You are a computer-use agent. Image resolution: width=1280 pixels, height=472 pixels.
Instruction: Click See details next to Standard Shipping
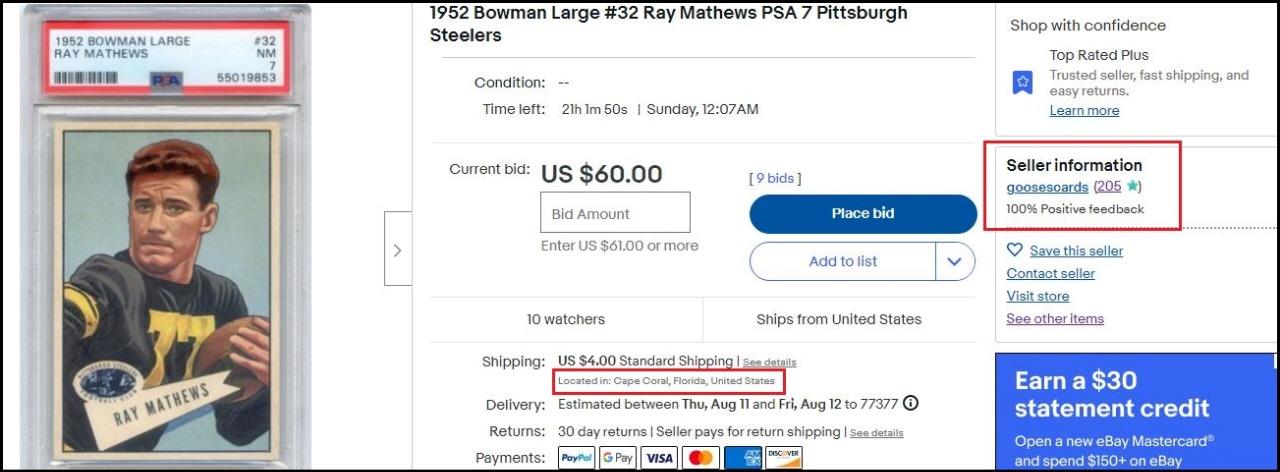(769, 362)
